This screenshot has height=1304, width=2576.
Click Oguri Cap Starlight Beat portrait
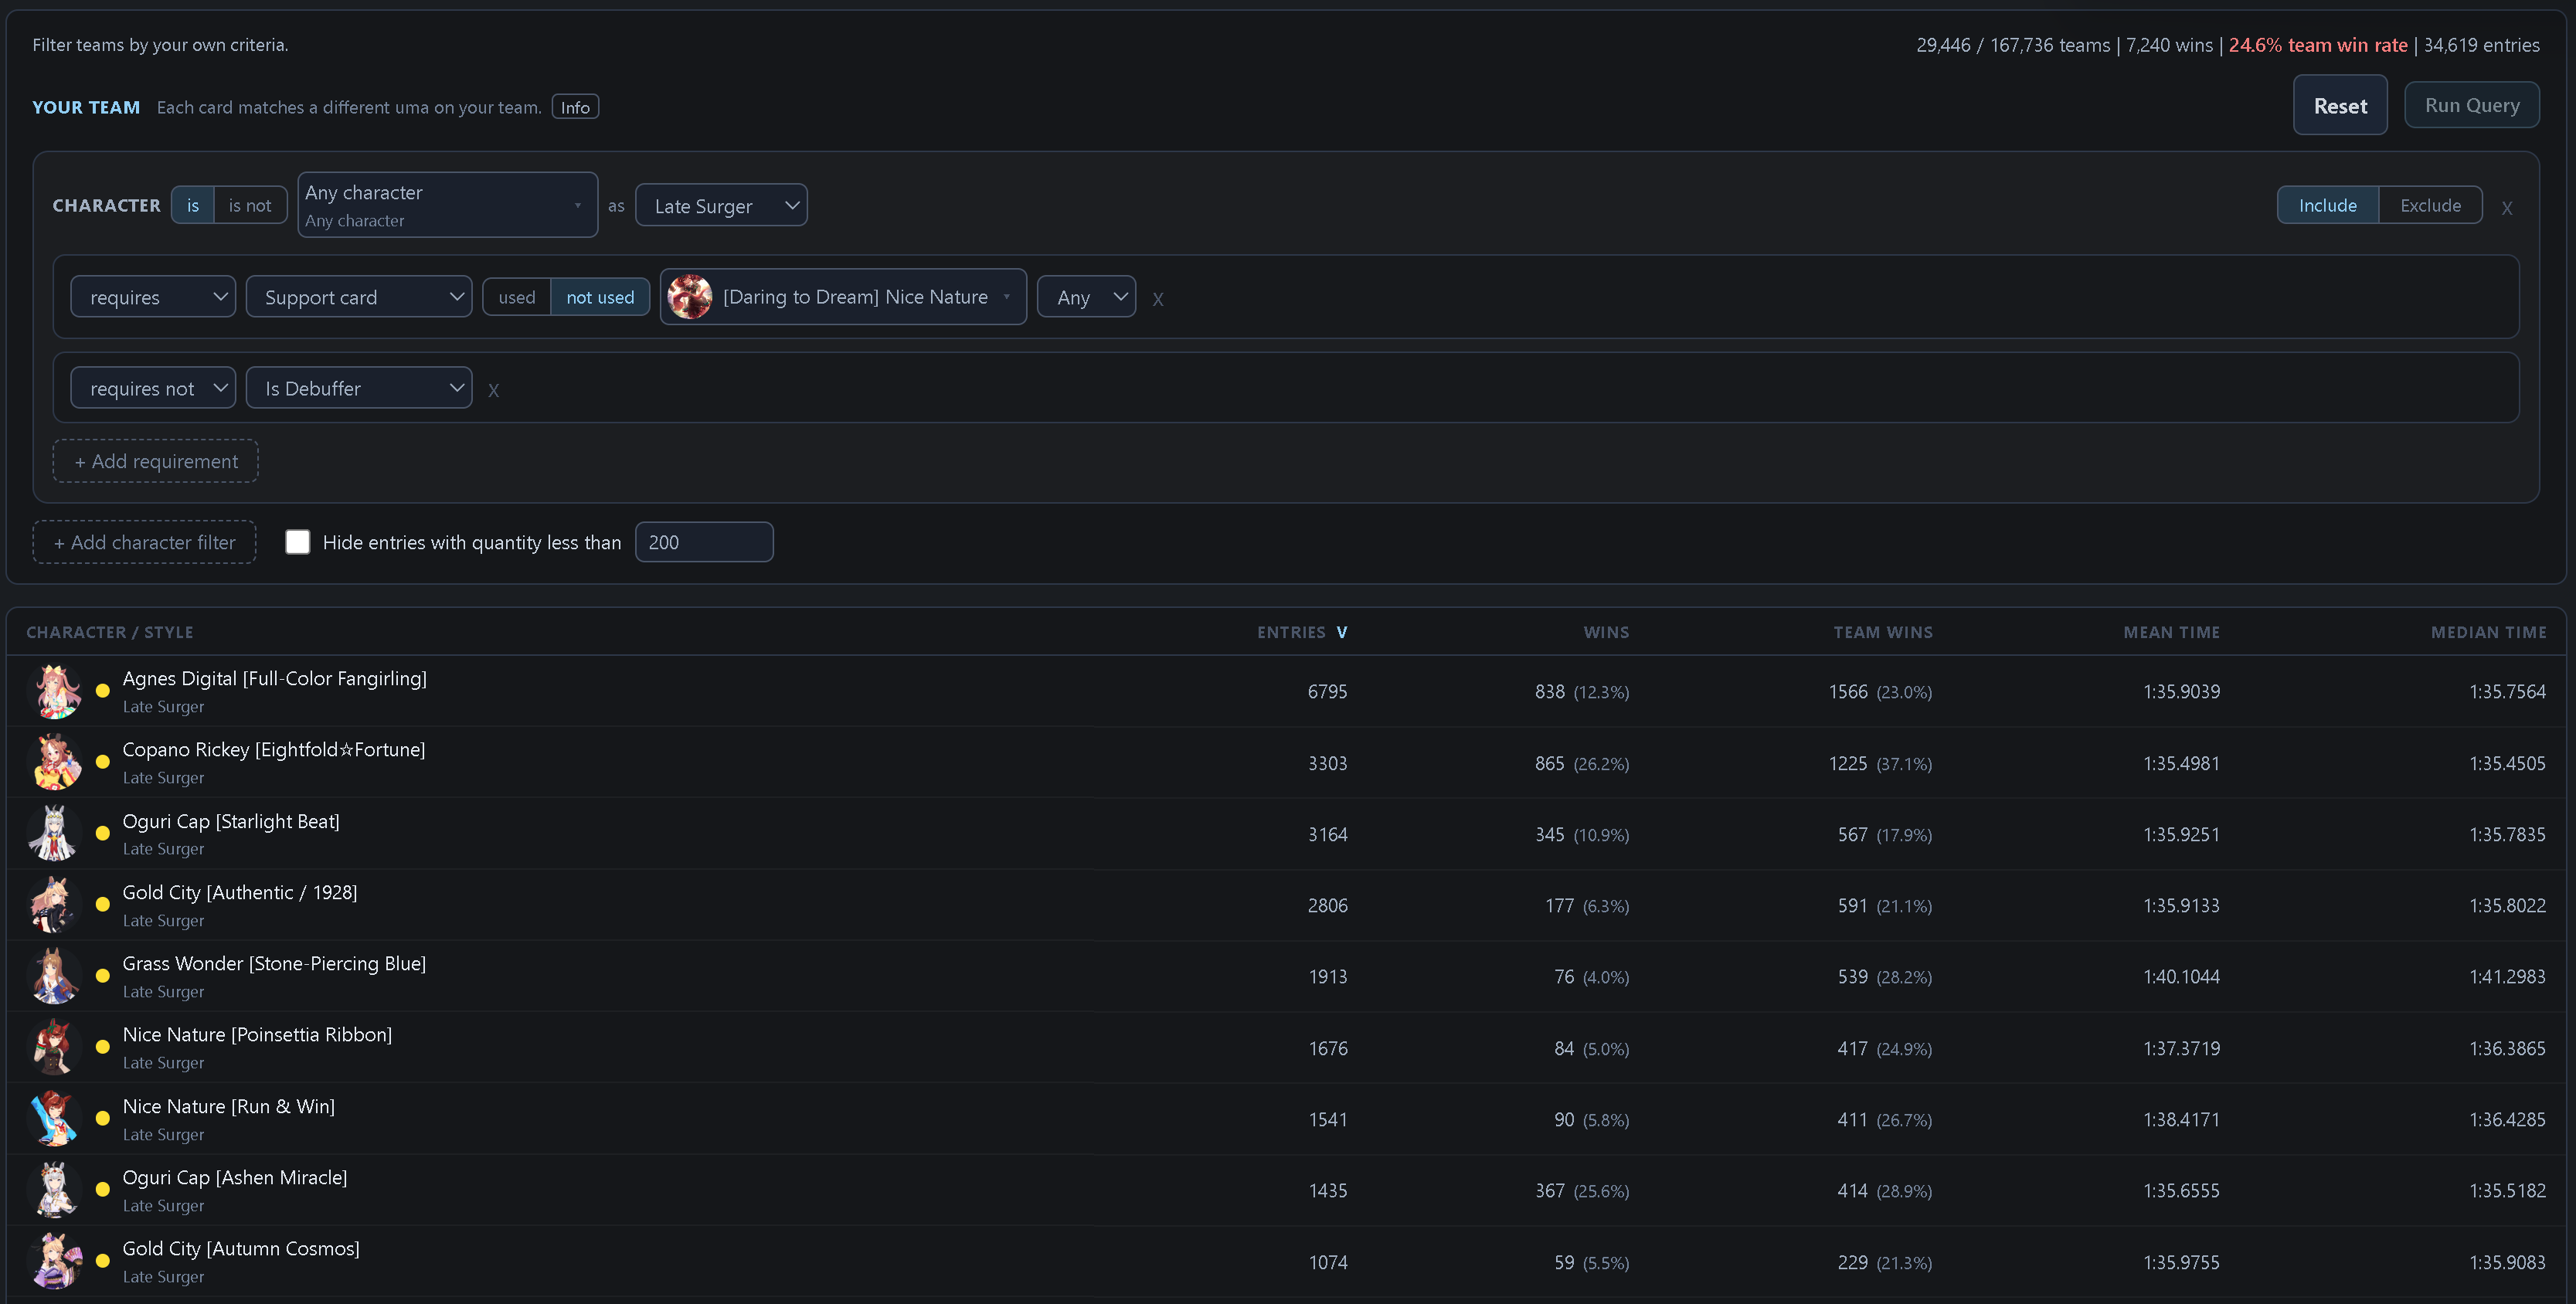56,833
